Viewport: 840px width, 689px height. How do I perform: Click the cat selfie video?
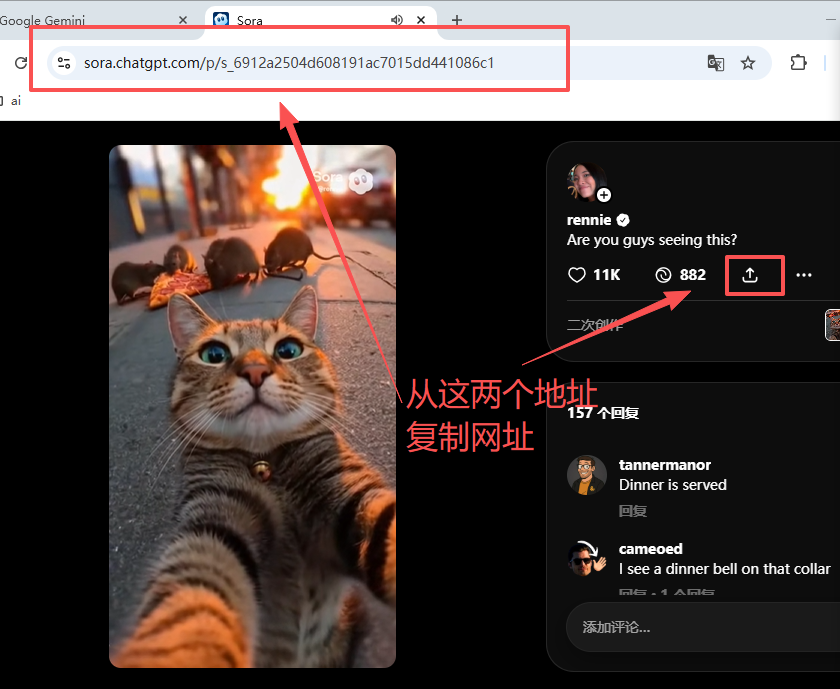252,406
